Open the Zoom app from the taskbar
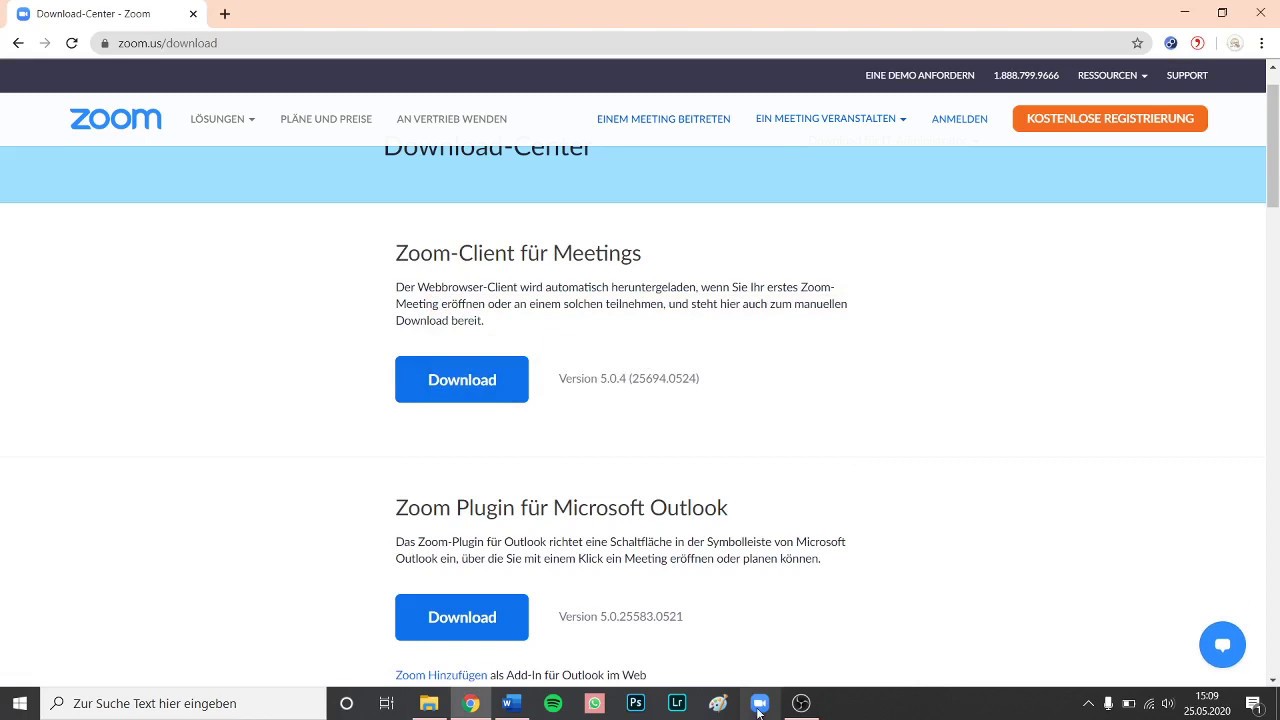Viewport: 1280px width, 720px height. pos(759,703)
